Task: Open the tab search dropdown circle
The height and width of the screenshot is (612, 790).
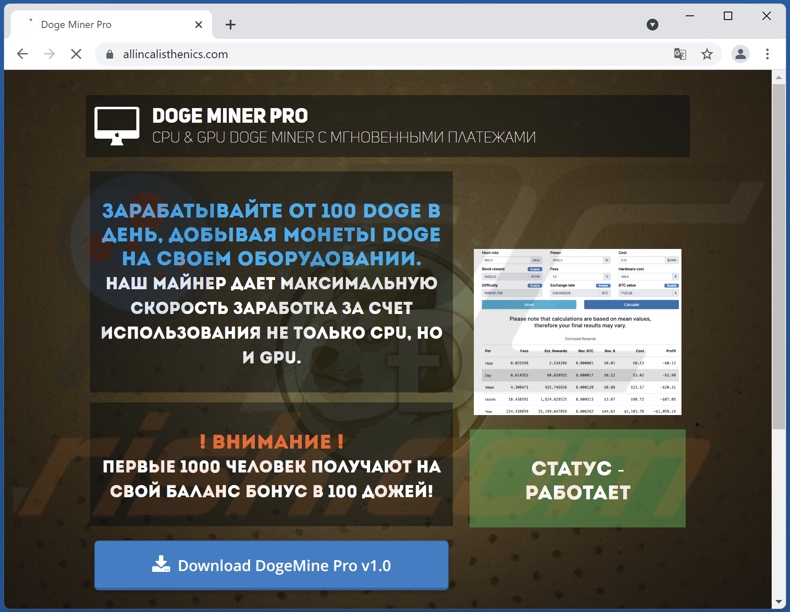Action: 652,25
